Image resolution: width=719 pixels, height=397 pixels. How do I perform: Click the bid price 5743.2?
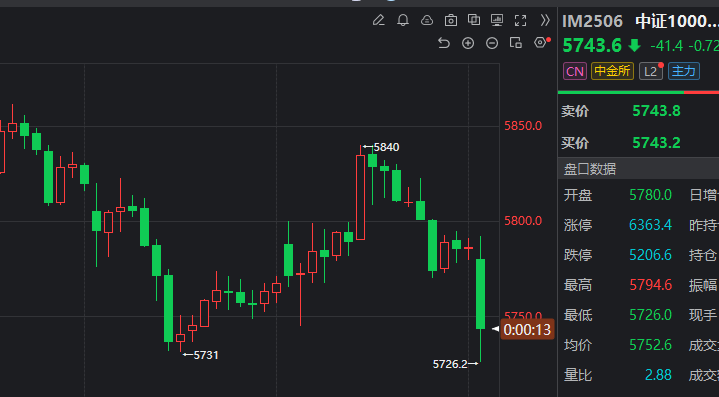pos(656,143)
